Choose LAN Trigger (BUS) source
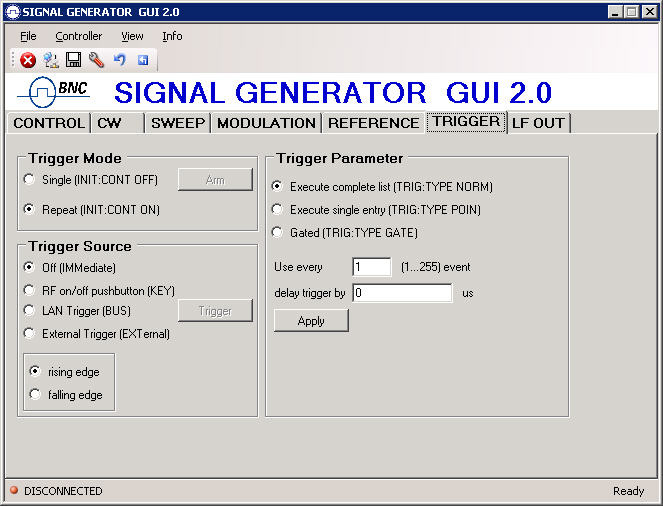Image resolution: width=663 pixels, height=506 pixels. (29, 311)
